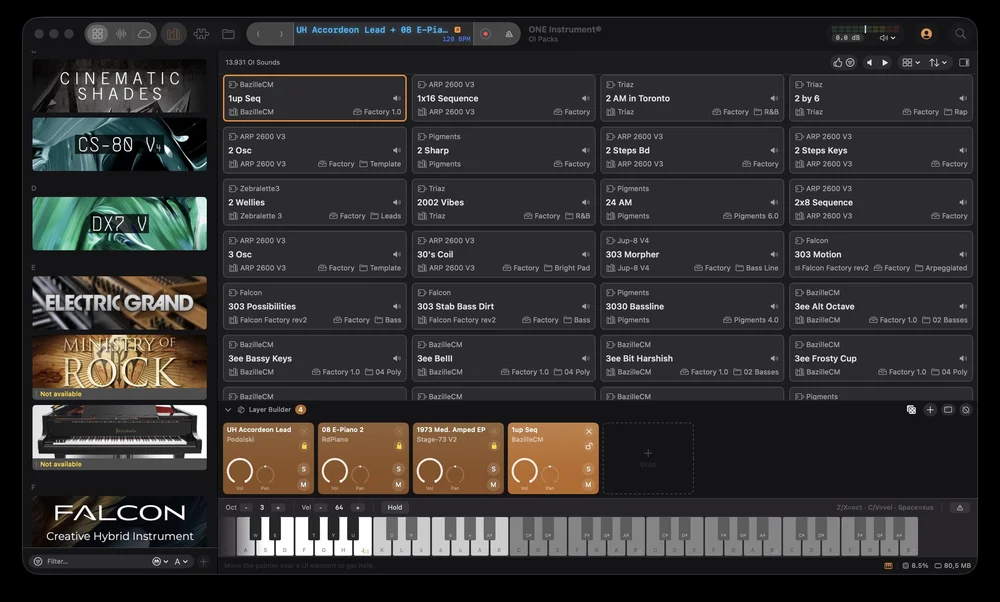The height and width of the screenshot is (602, 1000).
Task: Collapse the Layer Builder panel chevron
Action: 228,409
